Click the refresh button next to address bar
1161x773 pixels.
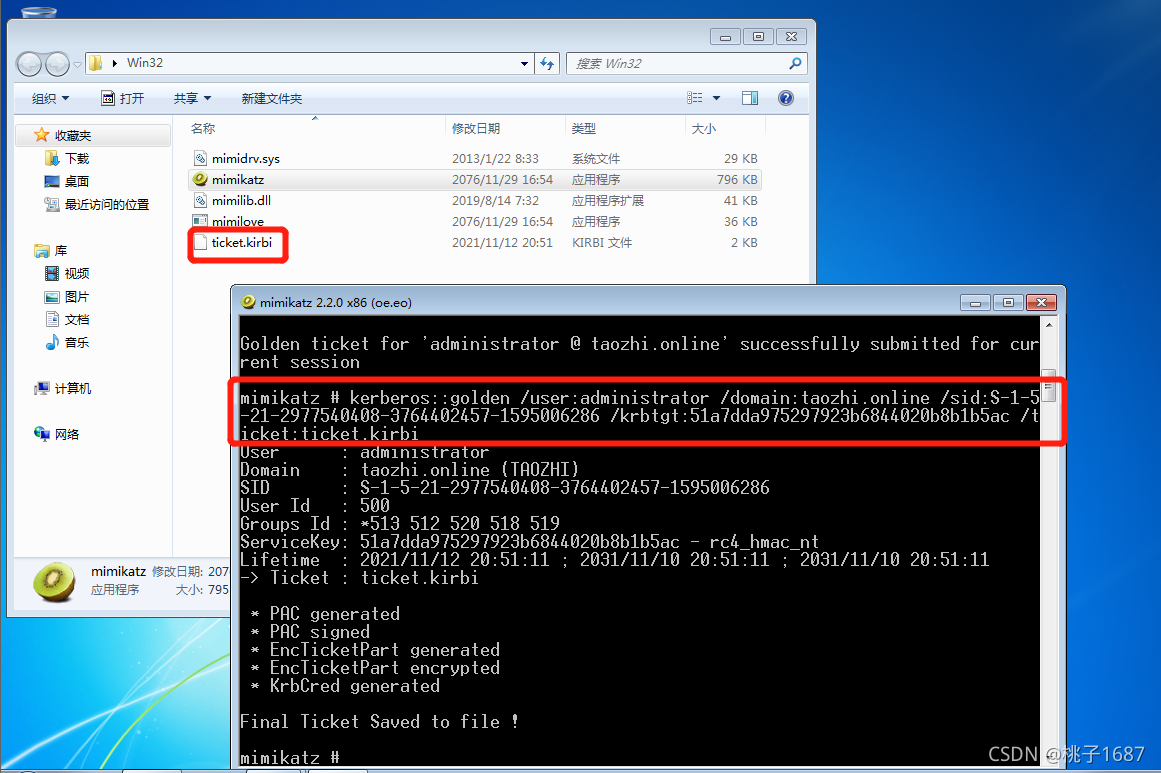point(547,64)
